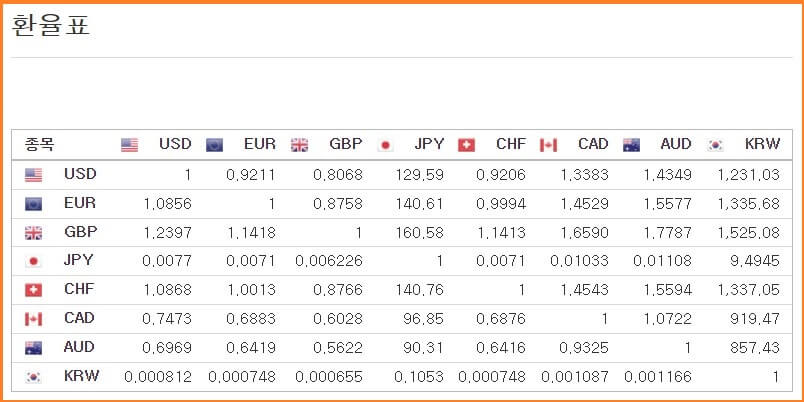
Task: Click the JPY row label
Action: [x=79, y=260]
